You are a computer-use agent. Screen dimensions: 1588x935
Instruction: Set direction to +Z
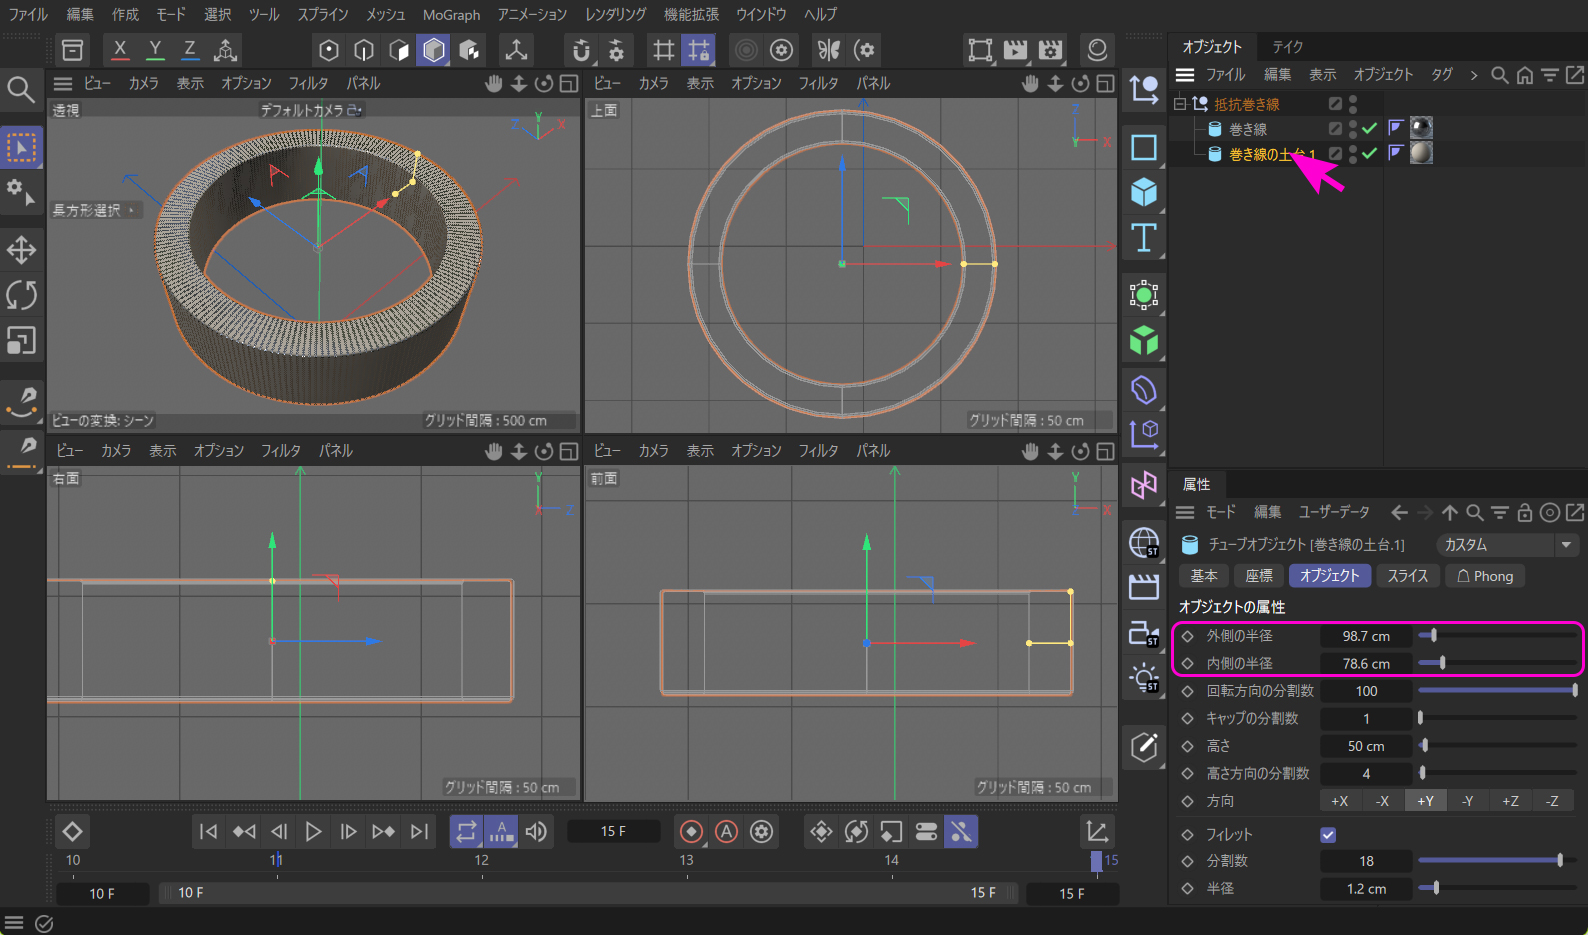pyautogui.click(x=1510, y=801)
